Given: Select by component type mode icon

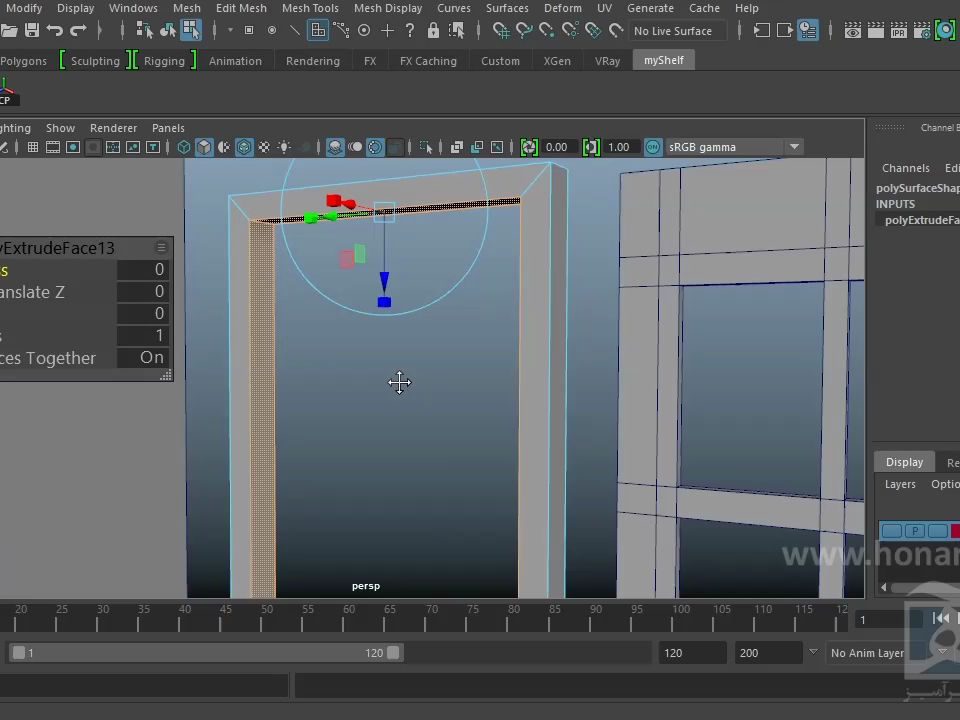Looking at the screenshot, I should coord(191,30).
